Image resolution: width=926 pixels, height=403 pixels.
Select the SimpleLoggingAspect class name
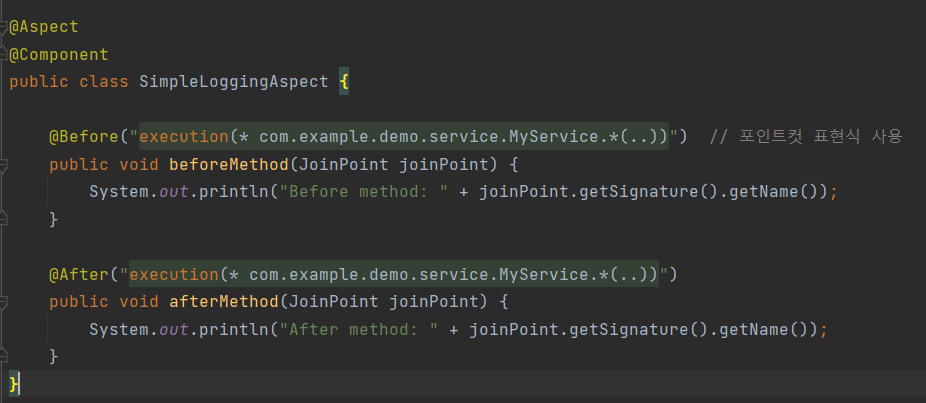pos(234,82)
